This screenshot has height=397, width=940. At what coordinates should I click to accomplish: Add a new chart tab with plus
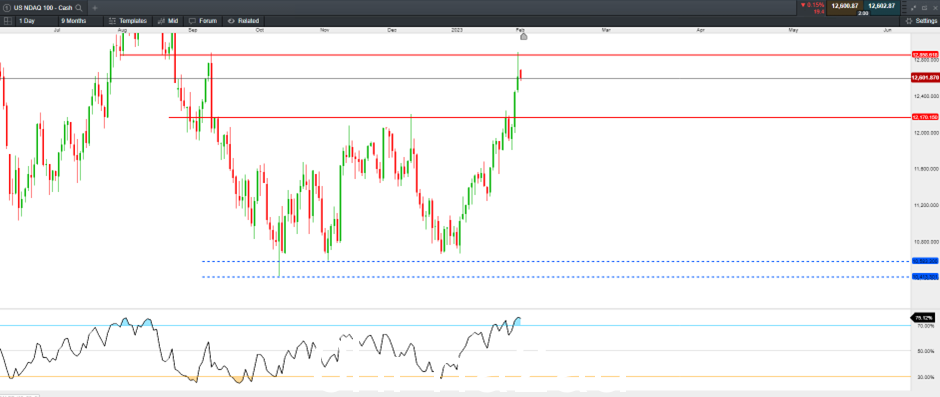click(94, 8)
